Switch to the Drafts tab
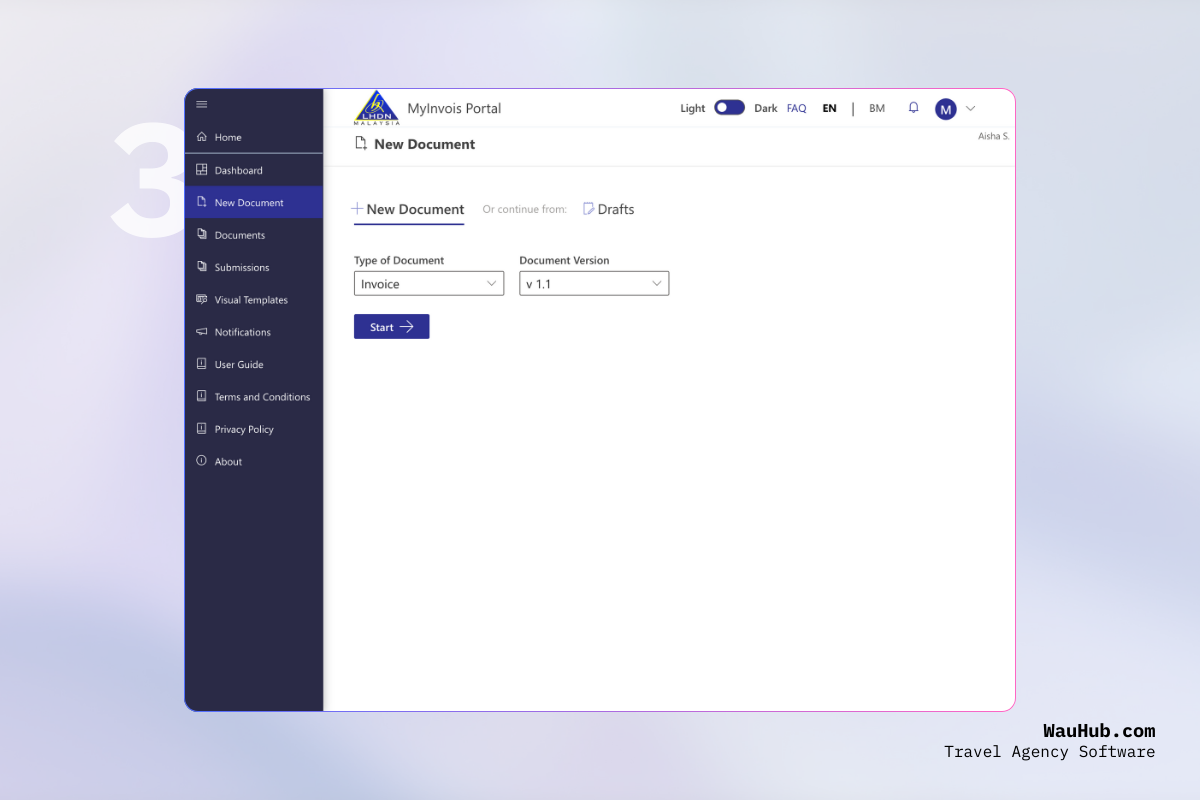 click(x=609, y=209)
